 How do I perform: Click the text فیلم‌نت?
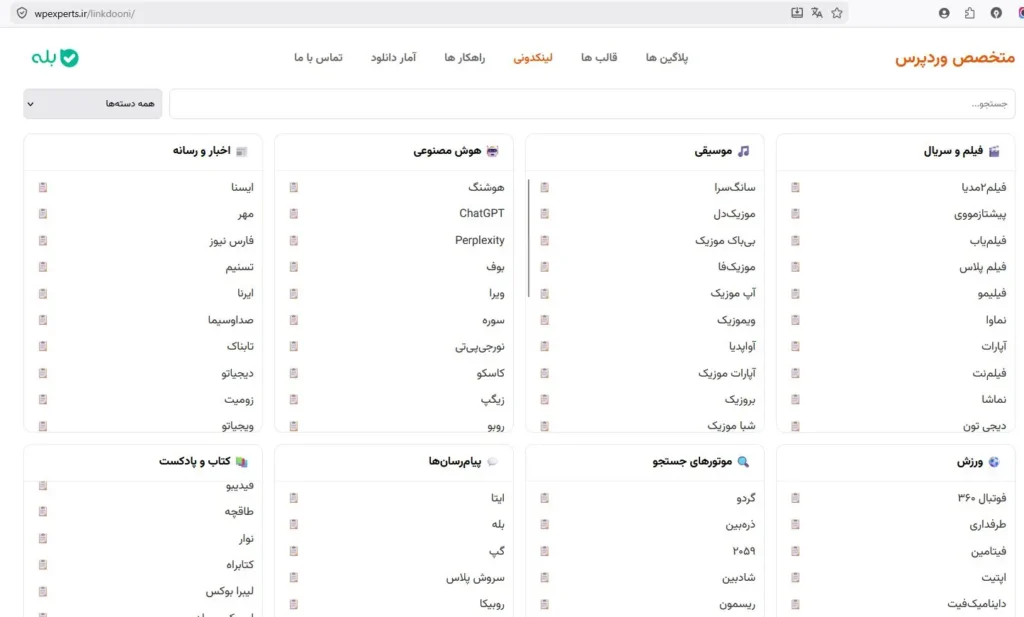coord(989,373)
